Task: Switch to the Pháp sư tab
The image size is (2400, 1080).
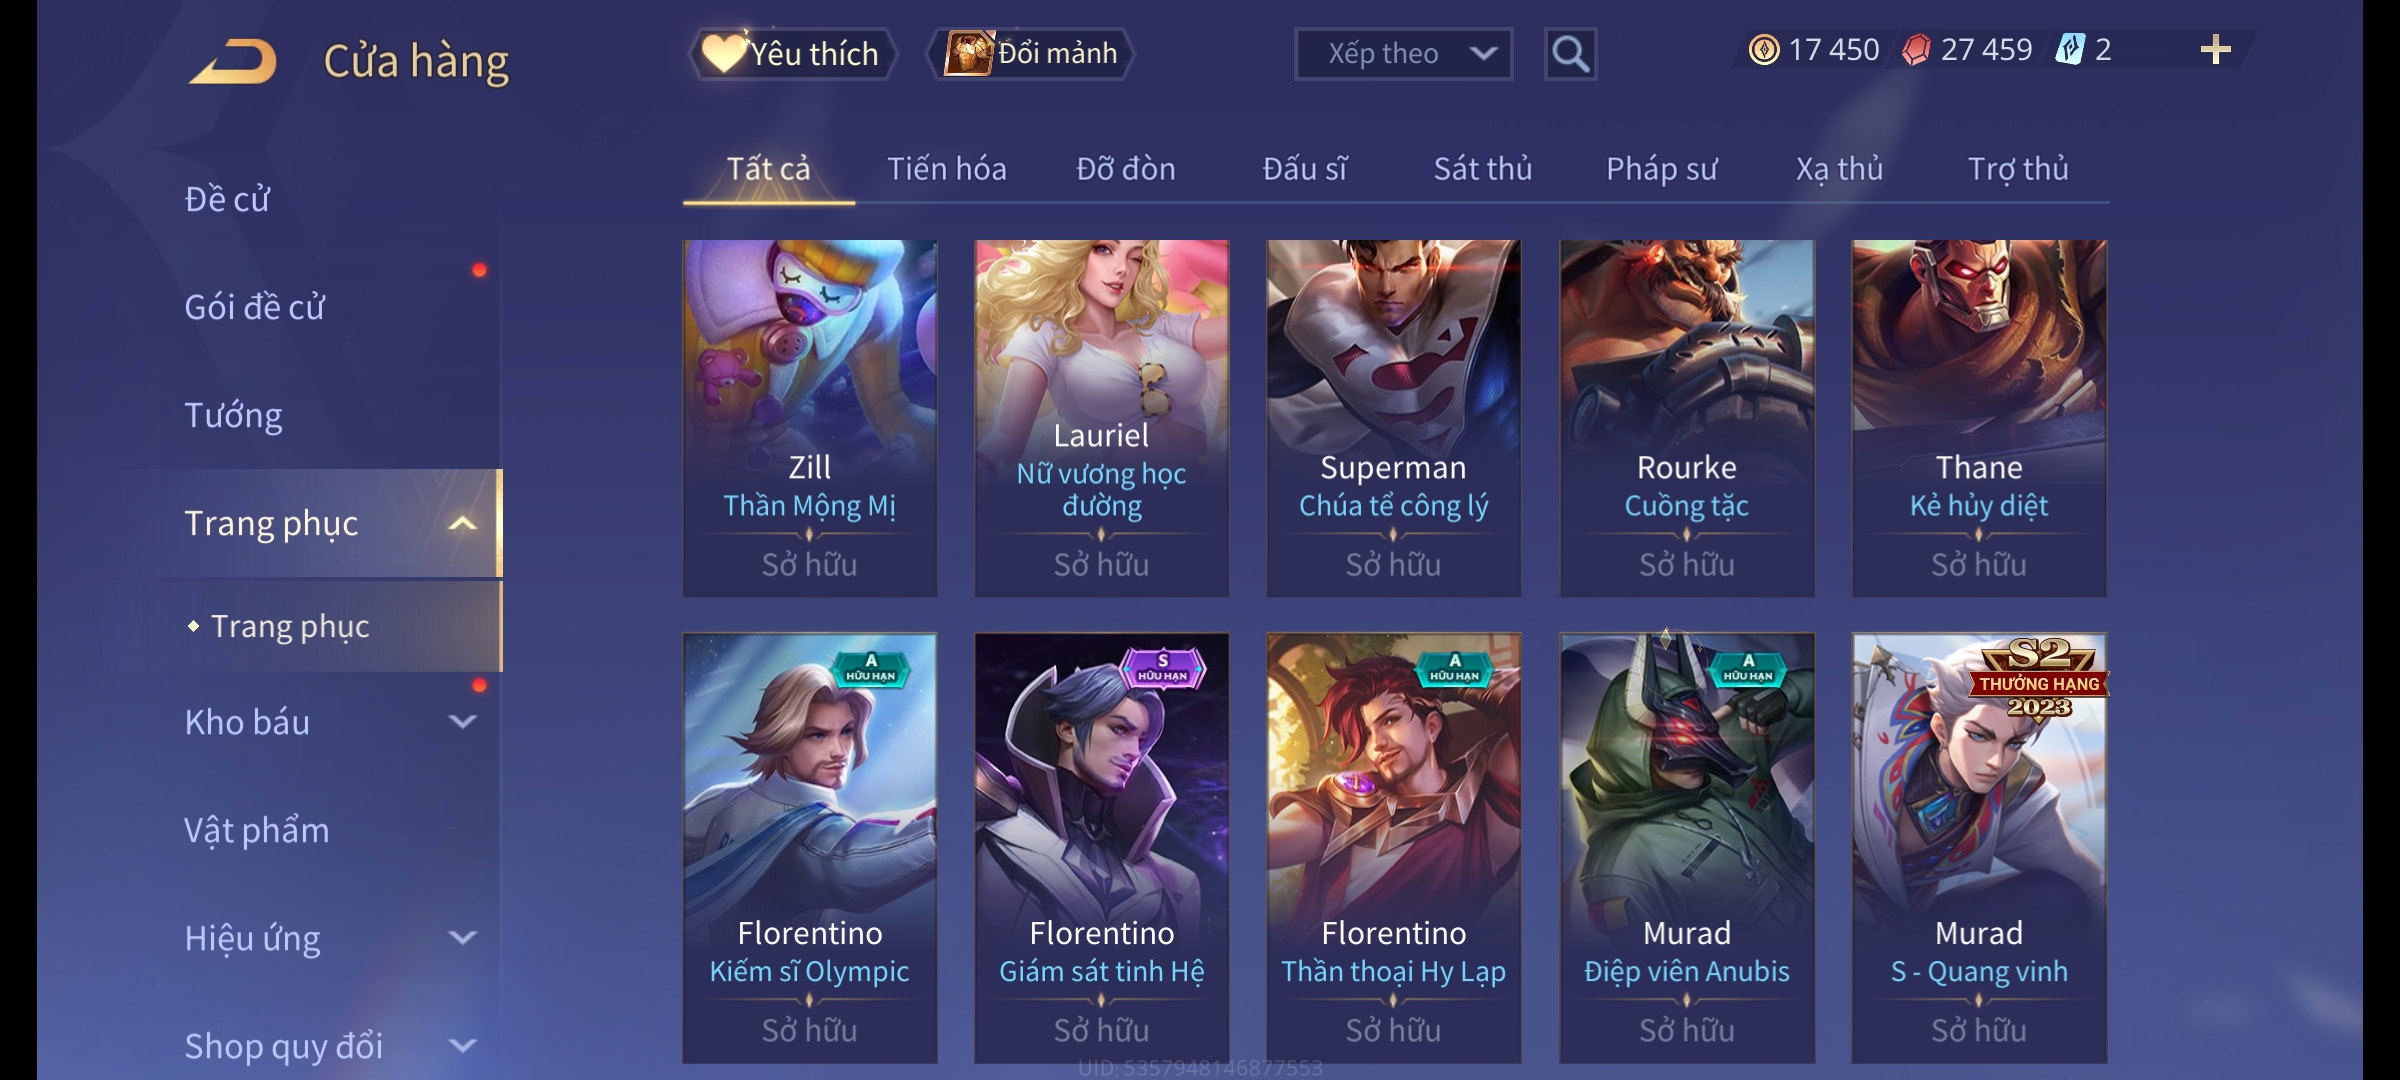Action: (1661, 169)
